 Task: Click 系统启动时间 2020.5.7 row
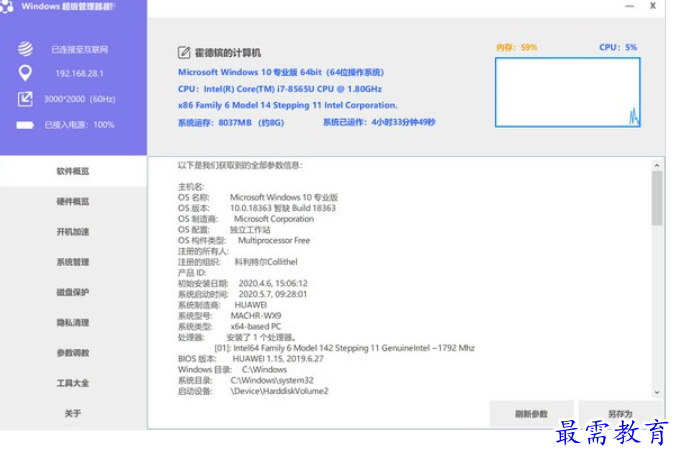point(242,294)
